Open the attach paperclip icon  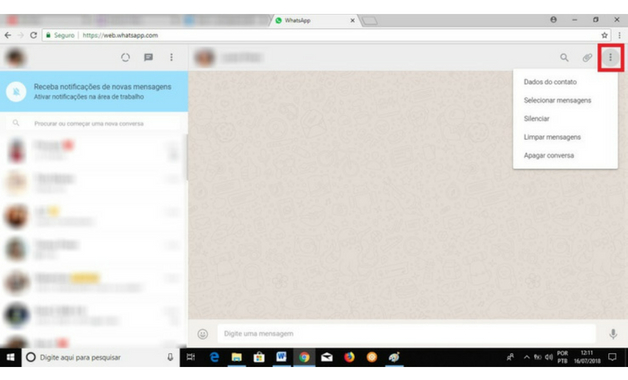tap(587, 58)
